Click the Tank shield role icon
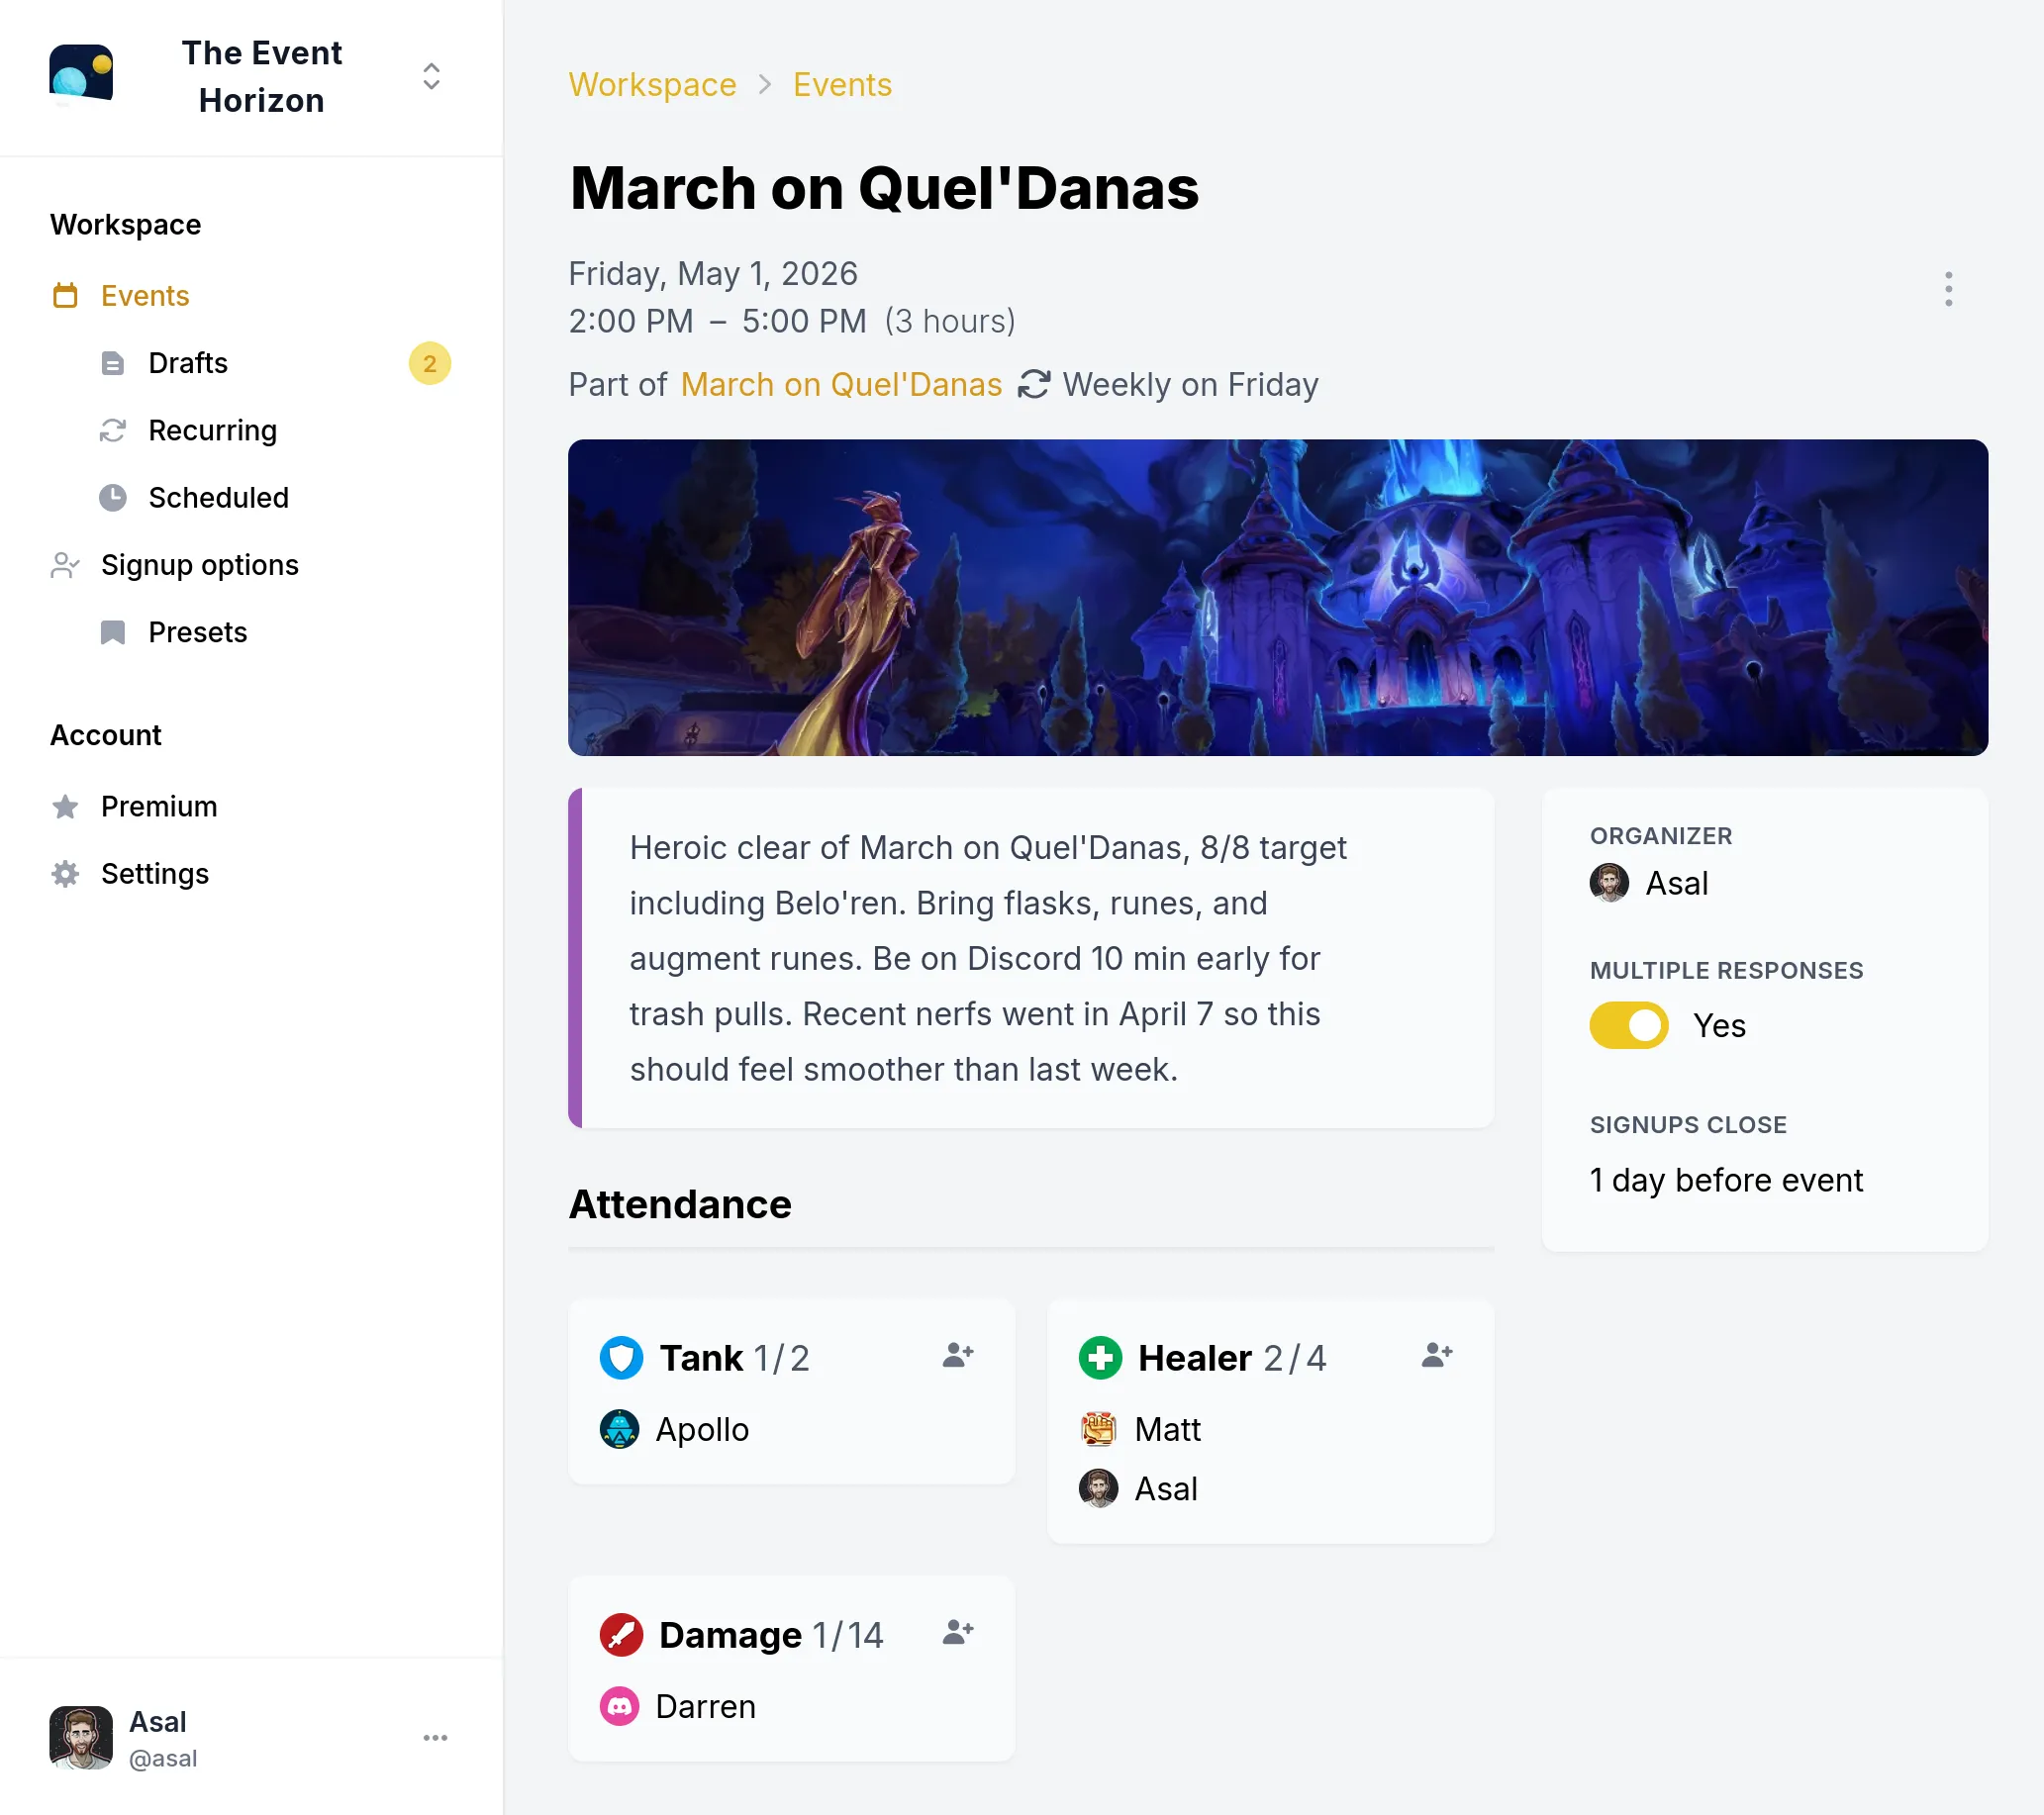Viewport: 2044px width, 1815px height. tap(621, 1358)
